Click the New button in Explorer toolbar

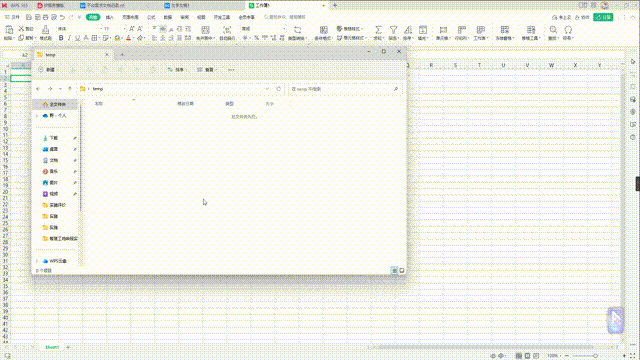pyautogui.click(x=47, y=70)
